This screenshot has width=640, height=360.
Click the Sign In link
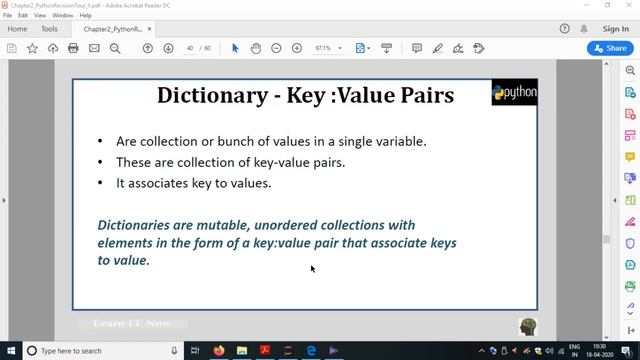(616, 29)
